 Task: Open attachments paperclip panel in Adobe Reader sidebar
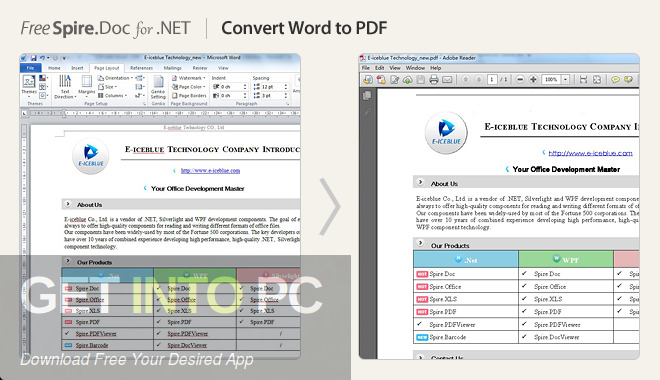(x=367, y=112)
